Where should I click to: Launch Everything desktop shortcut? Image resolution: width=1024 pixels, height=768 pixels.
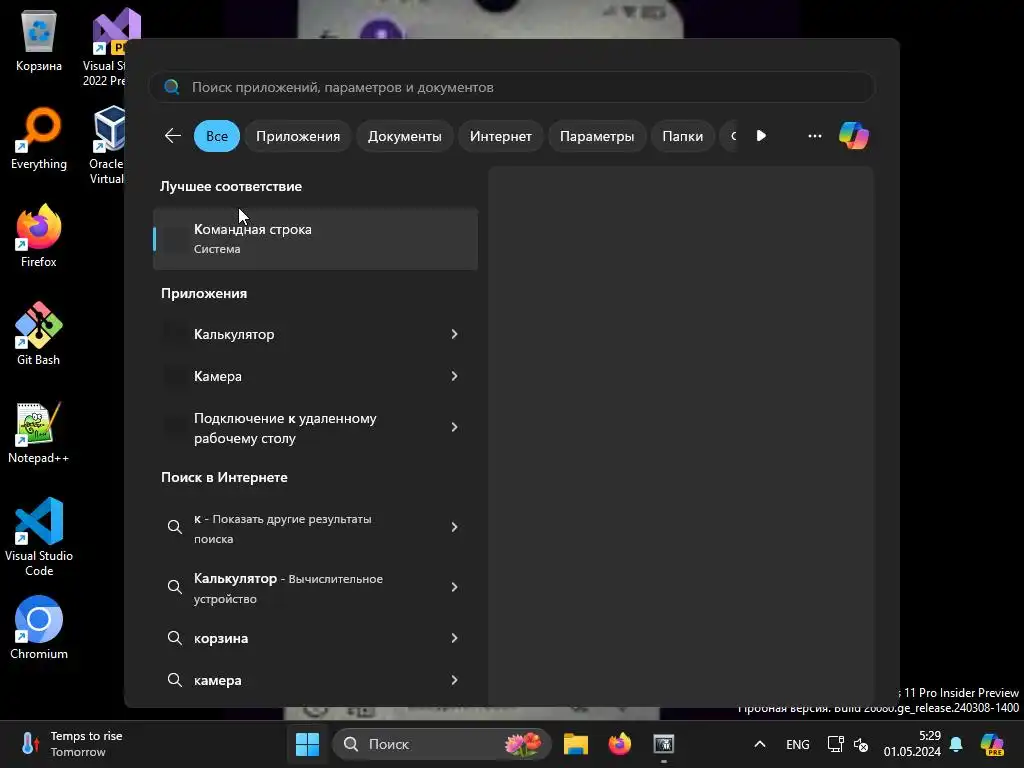[39, 138]
